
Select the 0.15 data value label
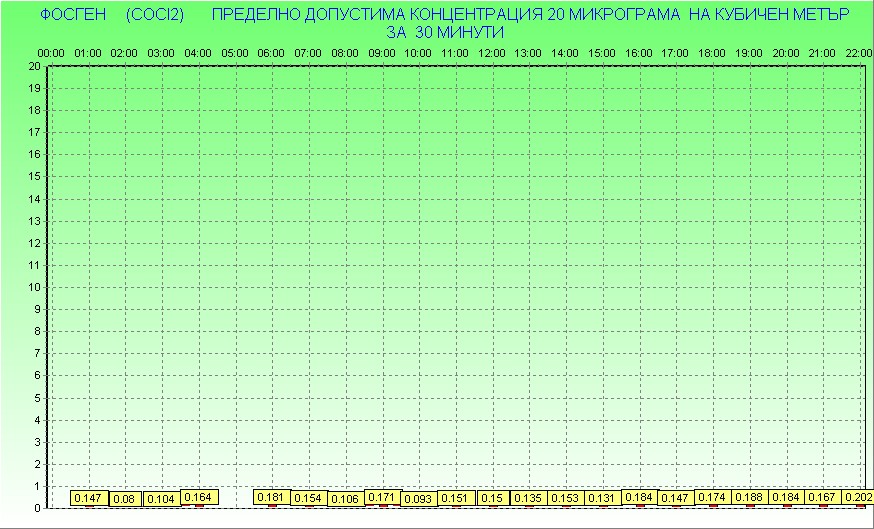[493, 498]
